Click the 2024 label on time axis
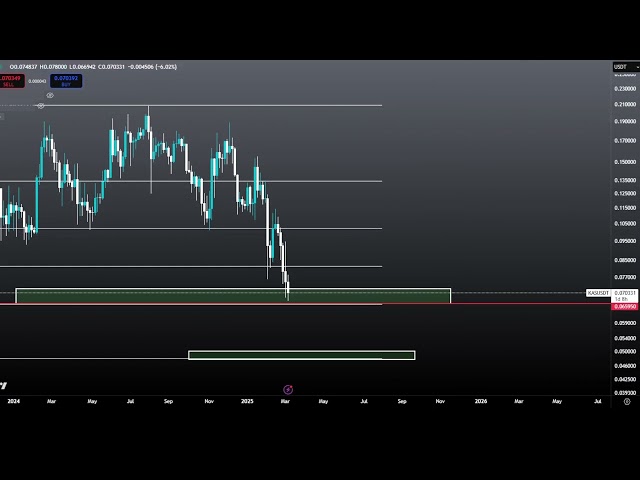 coord(13,401)
